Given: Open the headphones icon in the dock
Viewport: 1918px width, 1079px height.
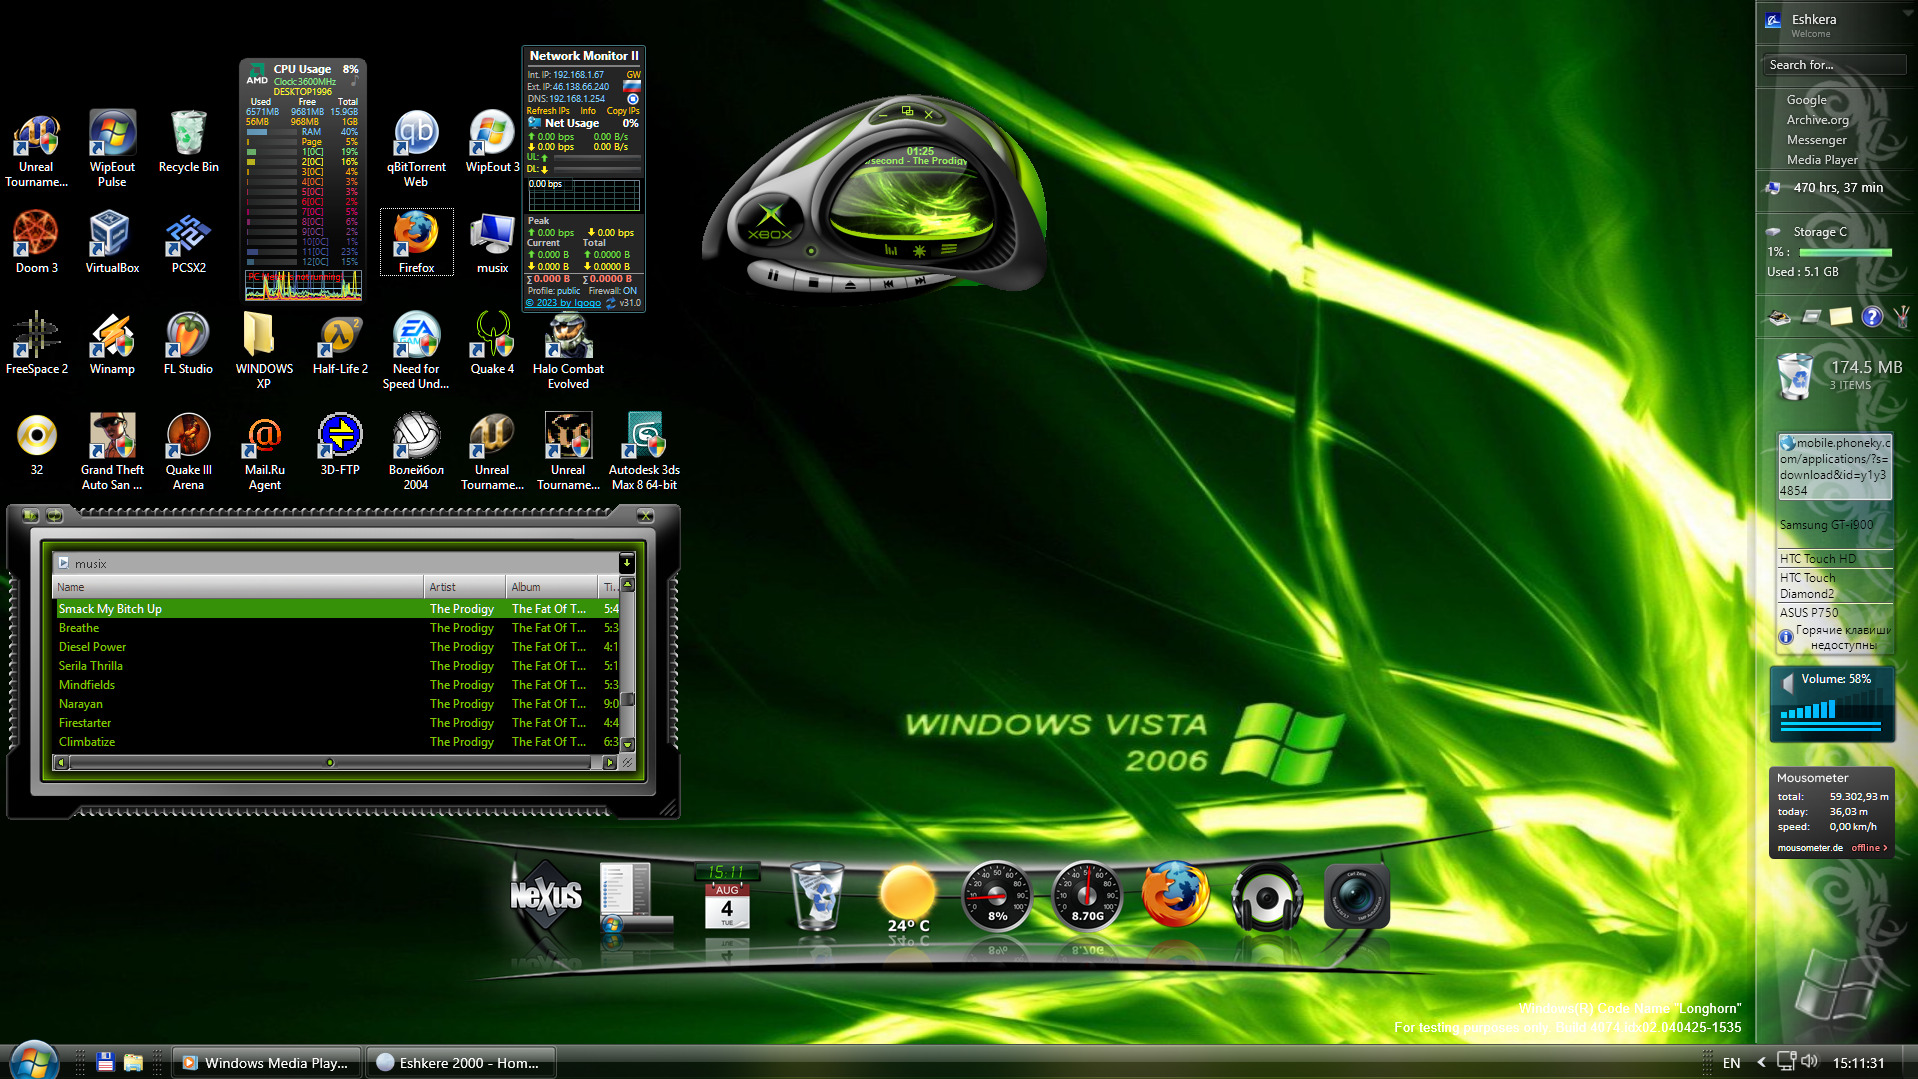Looking at the screenshot, I should point(1266,897).
